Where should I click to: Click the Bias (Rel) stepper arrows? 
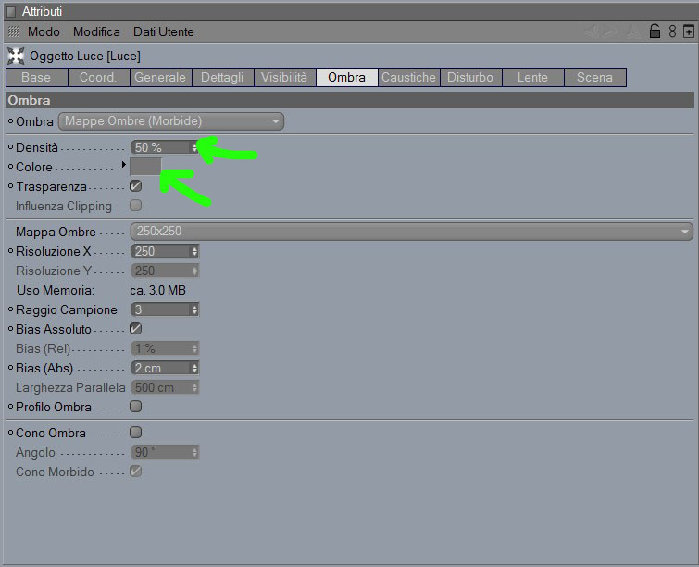point(194,349)
